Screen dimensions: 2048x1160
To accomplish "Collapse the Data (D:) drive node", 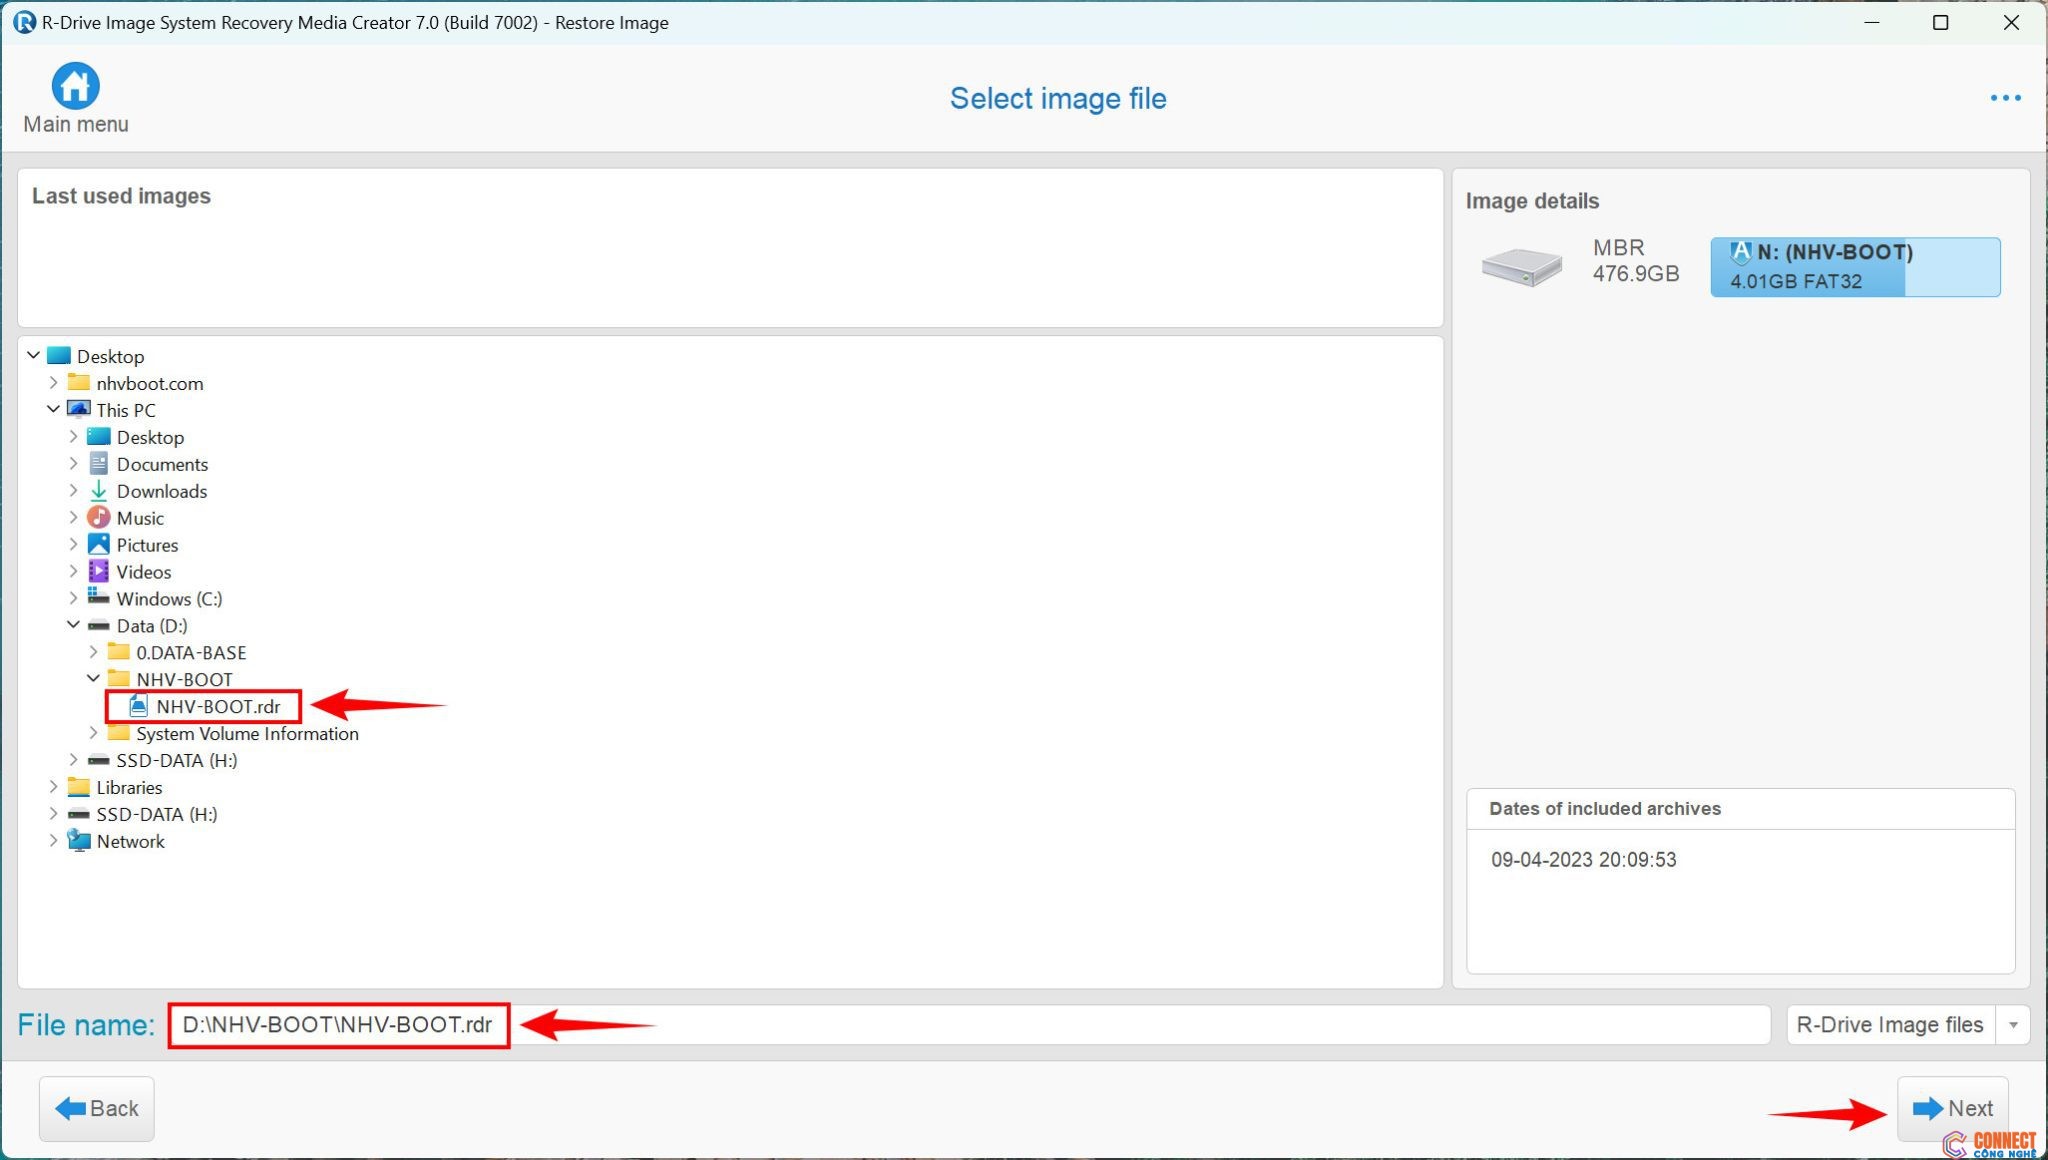I will 73,626.
